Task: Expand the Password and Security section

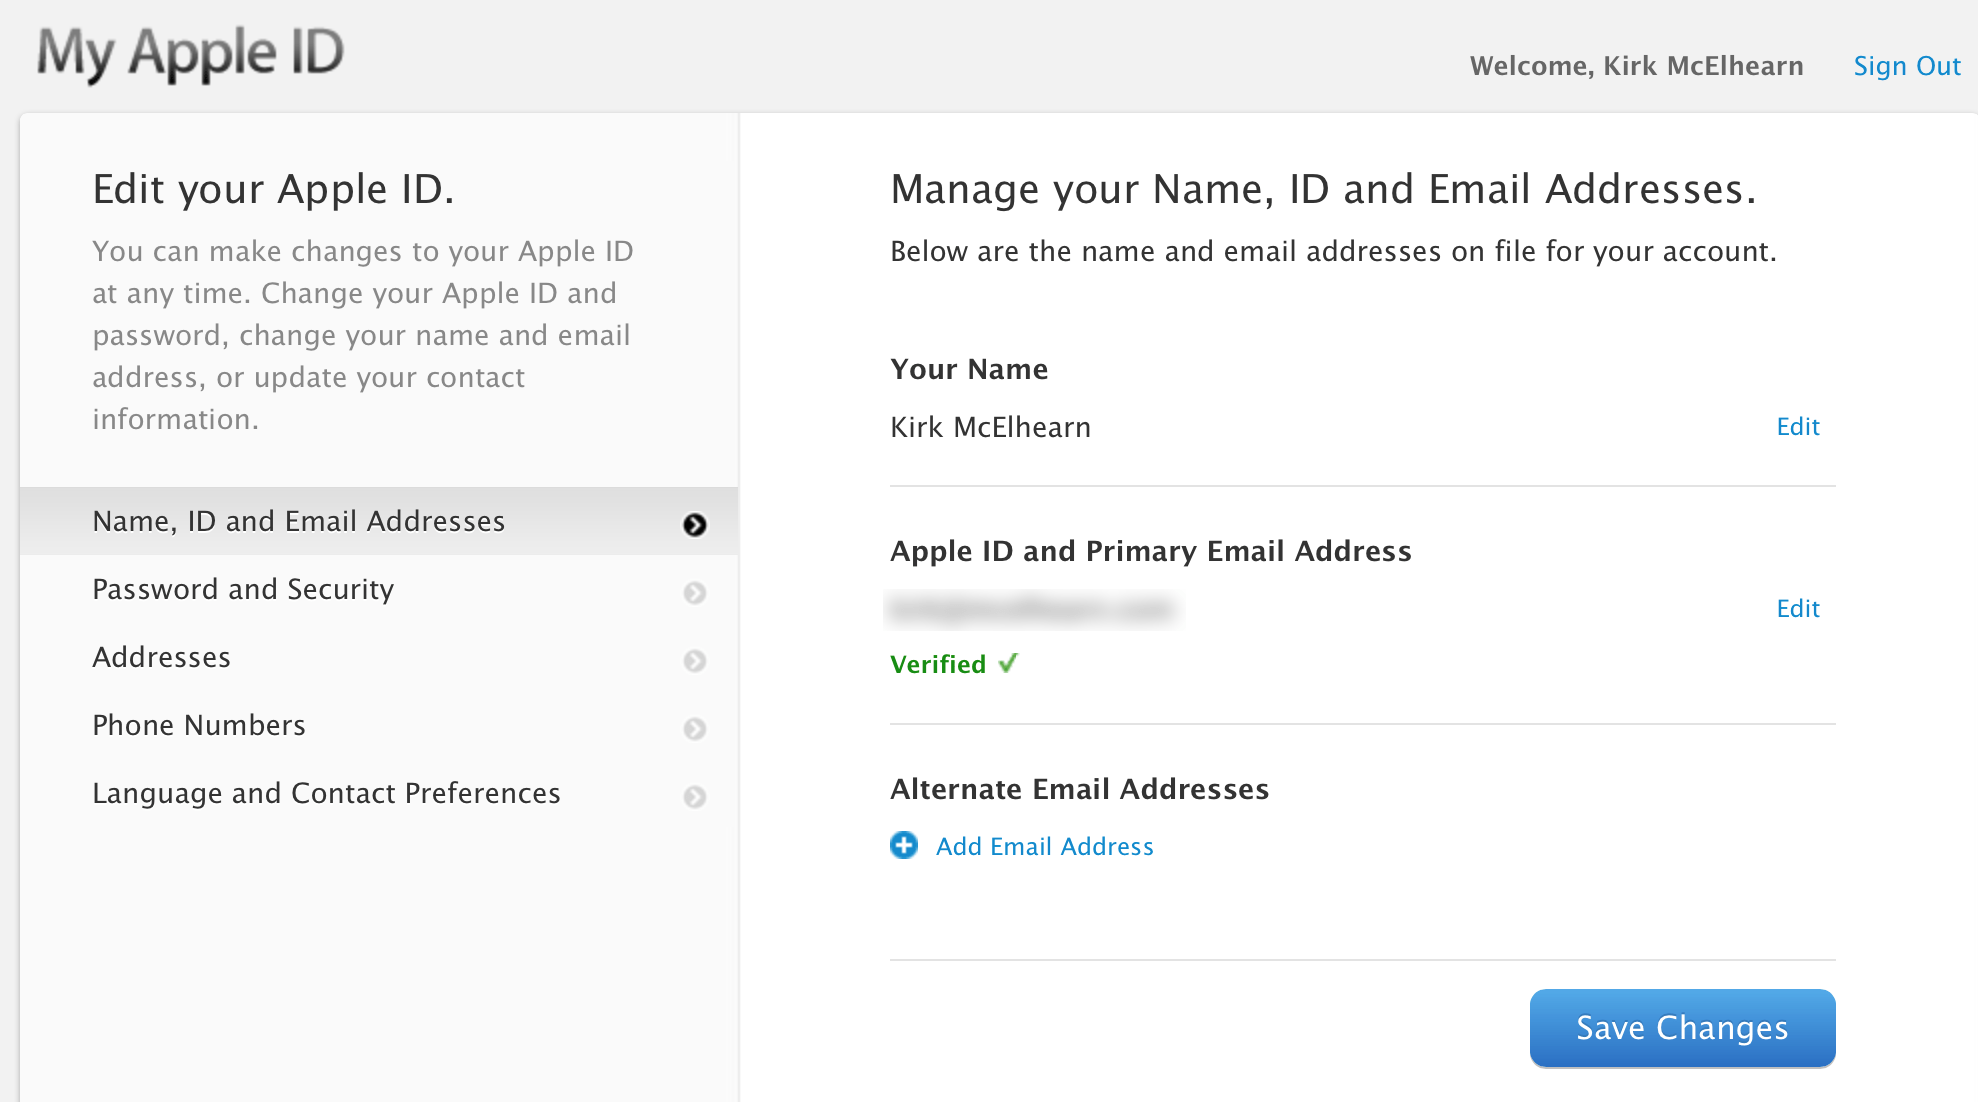Action: tap(381, 589)
